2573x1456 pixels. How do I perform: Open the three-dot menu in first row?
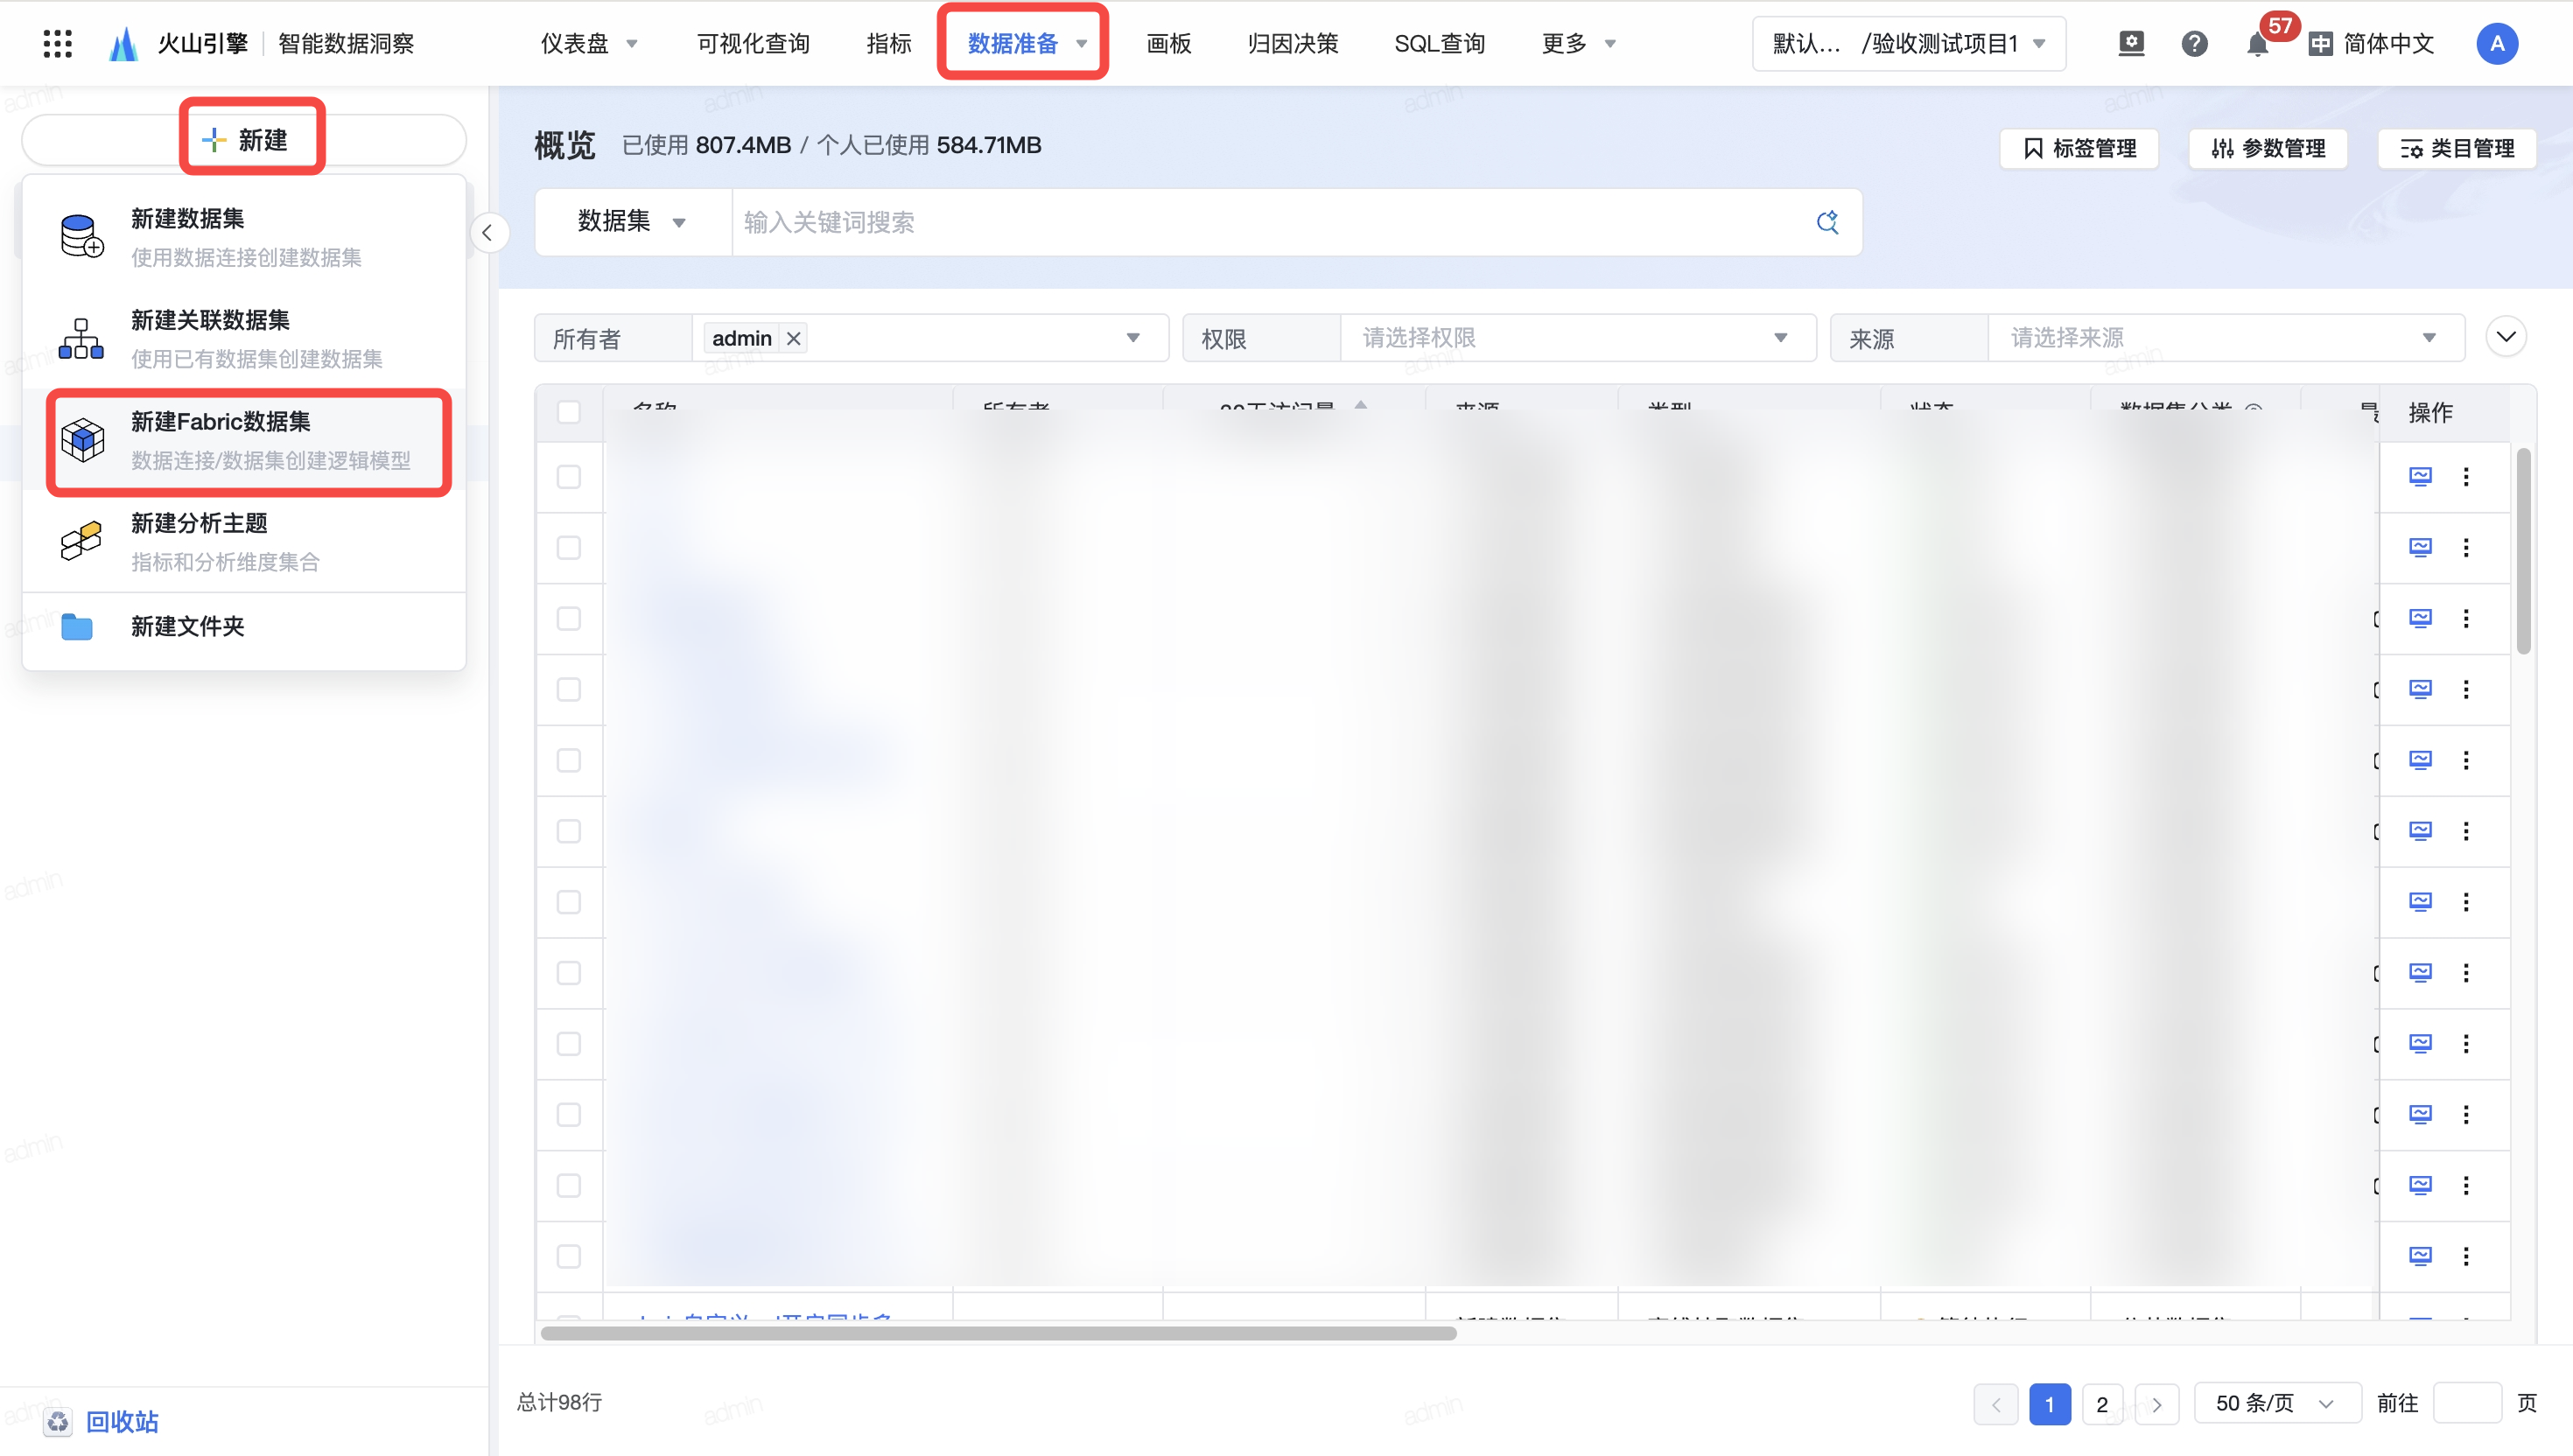2466,476
